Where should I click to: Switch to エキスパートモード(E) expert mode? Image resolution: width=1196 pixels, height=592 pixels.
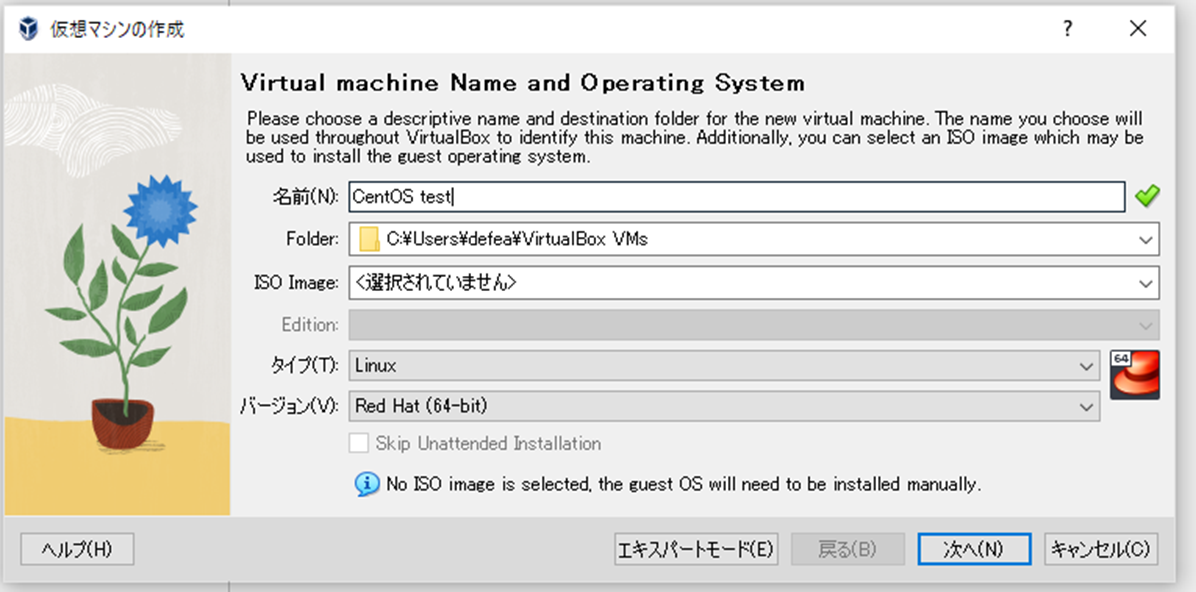[x=696, y=549]
